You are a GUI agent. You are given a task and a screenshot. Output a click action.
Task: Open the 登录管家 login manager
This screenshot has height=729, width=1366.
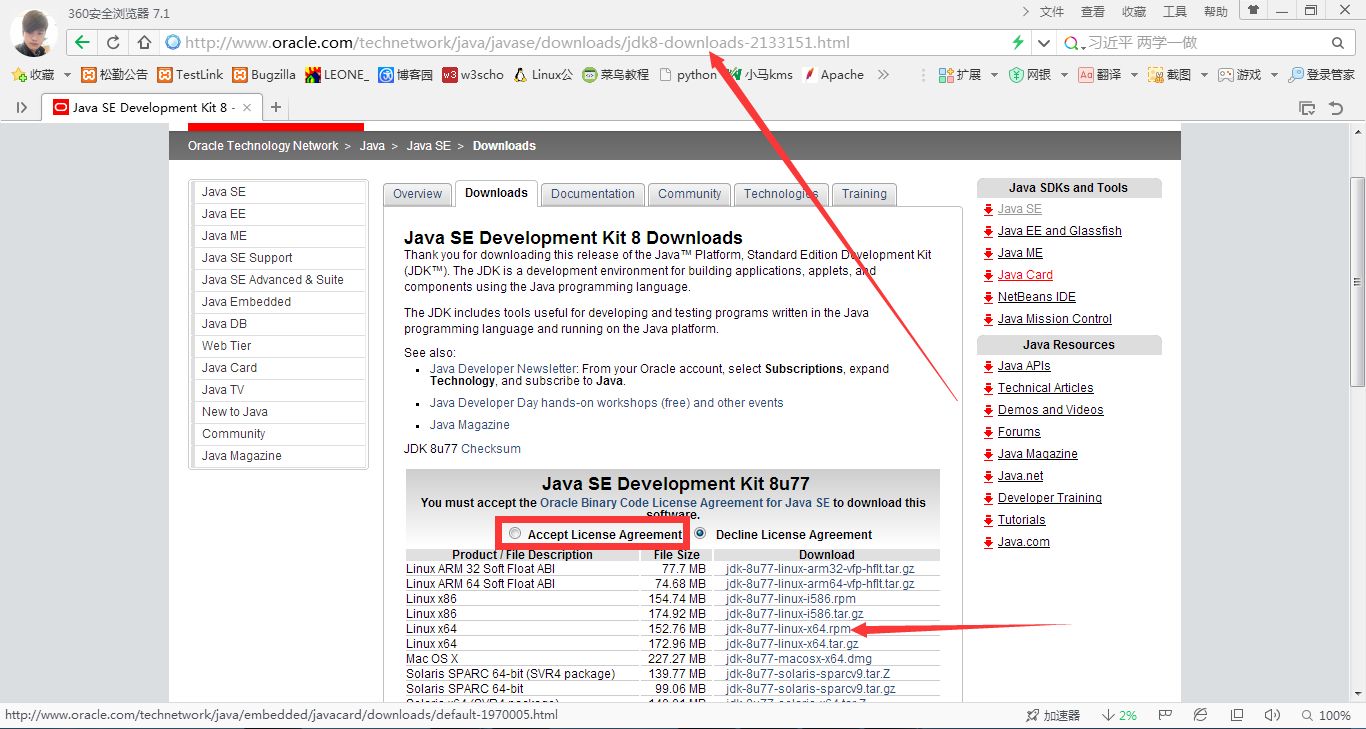[1321, 75]
